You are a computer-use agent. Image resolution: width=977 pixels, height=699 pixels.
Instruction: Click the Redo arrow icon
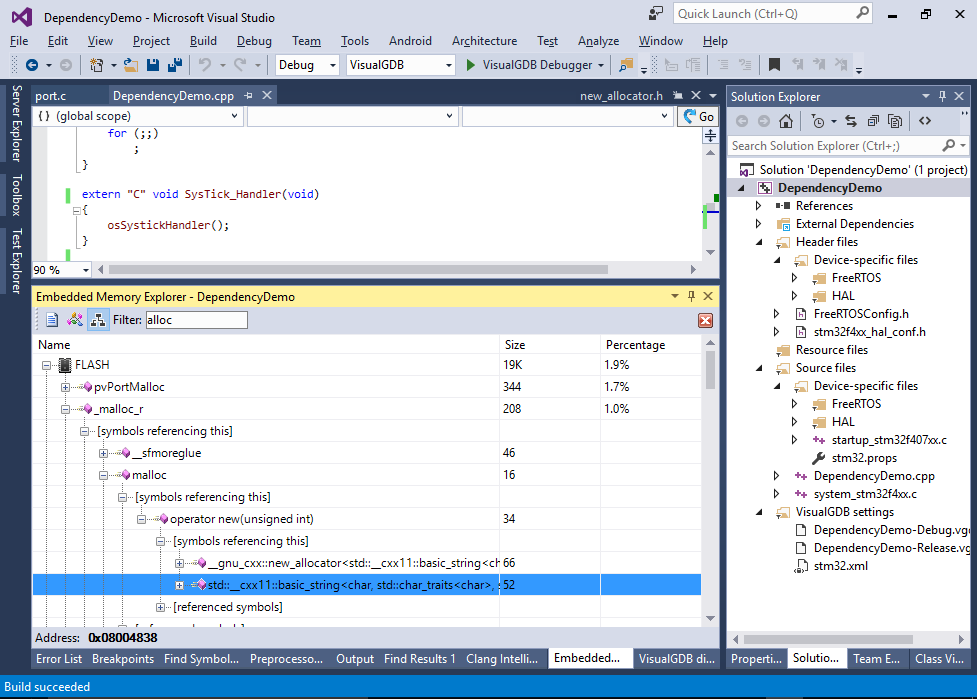pyautogui.click(x=240, y=65)
